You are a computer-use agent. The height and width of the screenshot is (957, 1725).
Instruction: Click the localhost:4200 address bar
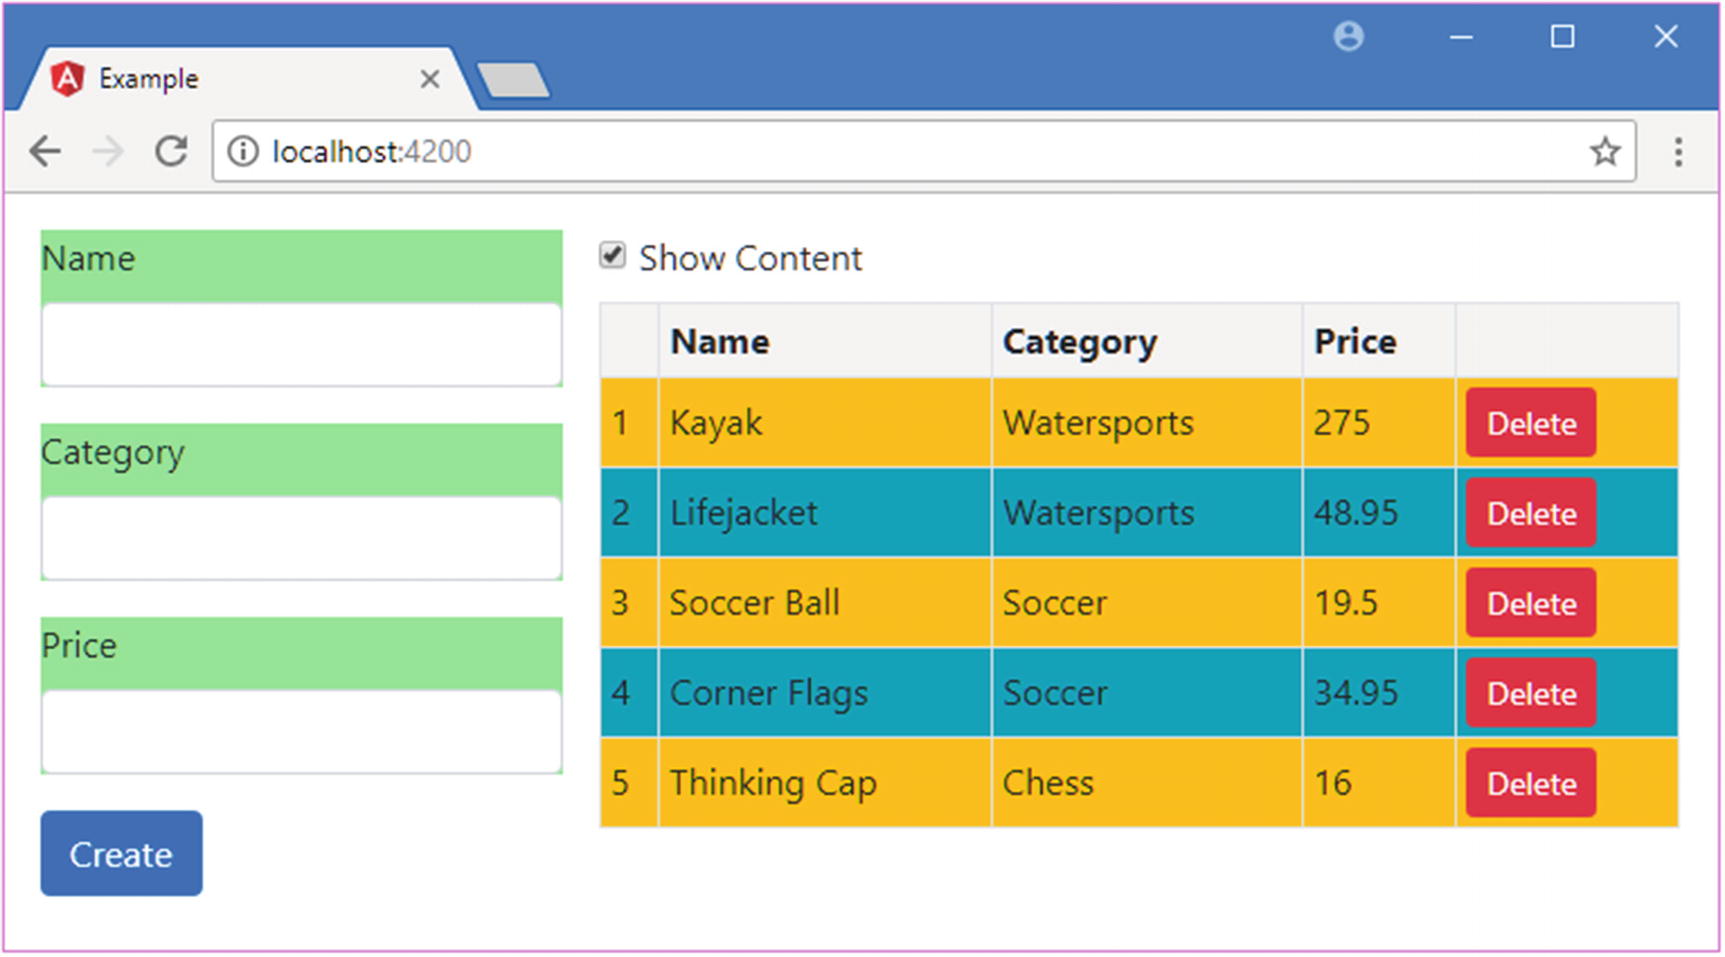tap(900, 152)
